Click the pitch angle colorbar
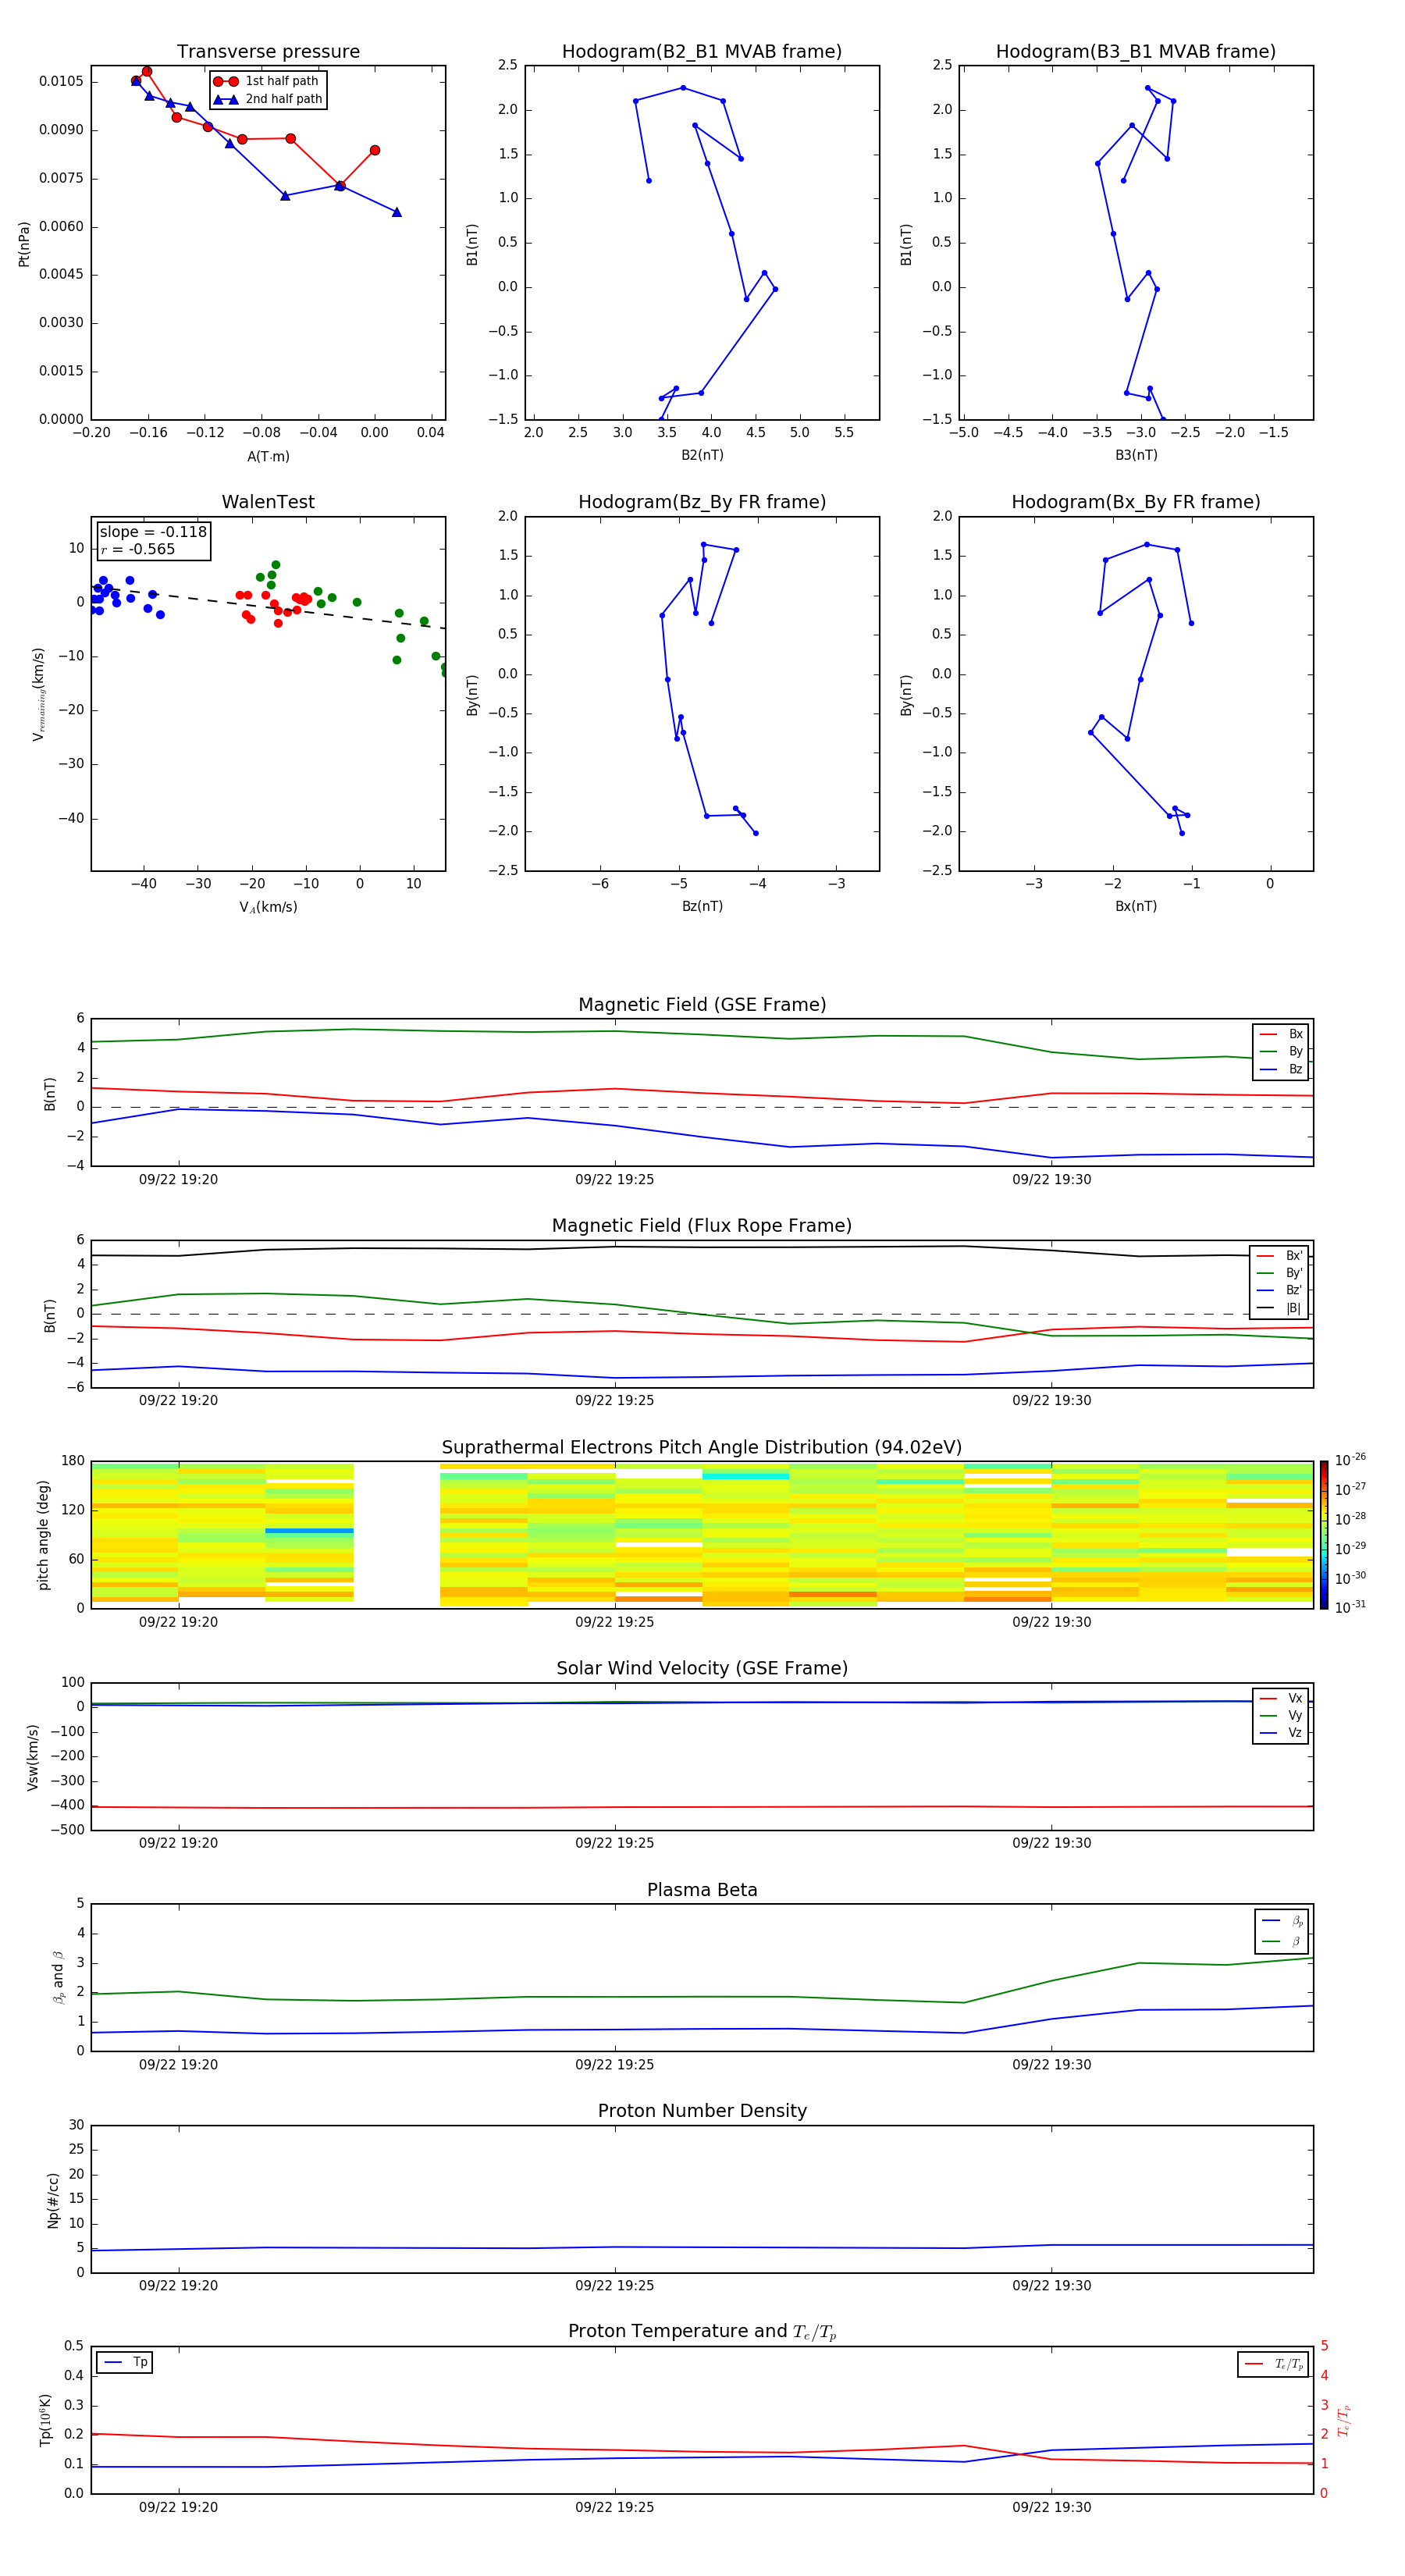This screenshot has height=2576, width=1405. (1323, 1535)
